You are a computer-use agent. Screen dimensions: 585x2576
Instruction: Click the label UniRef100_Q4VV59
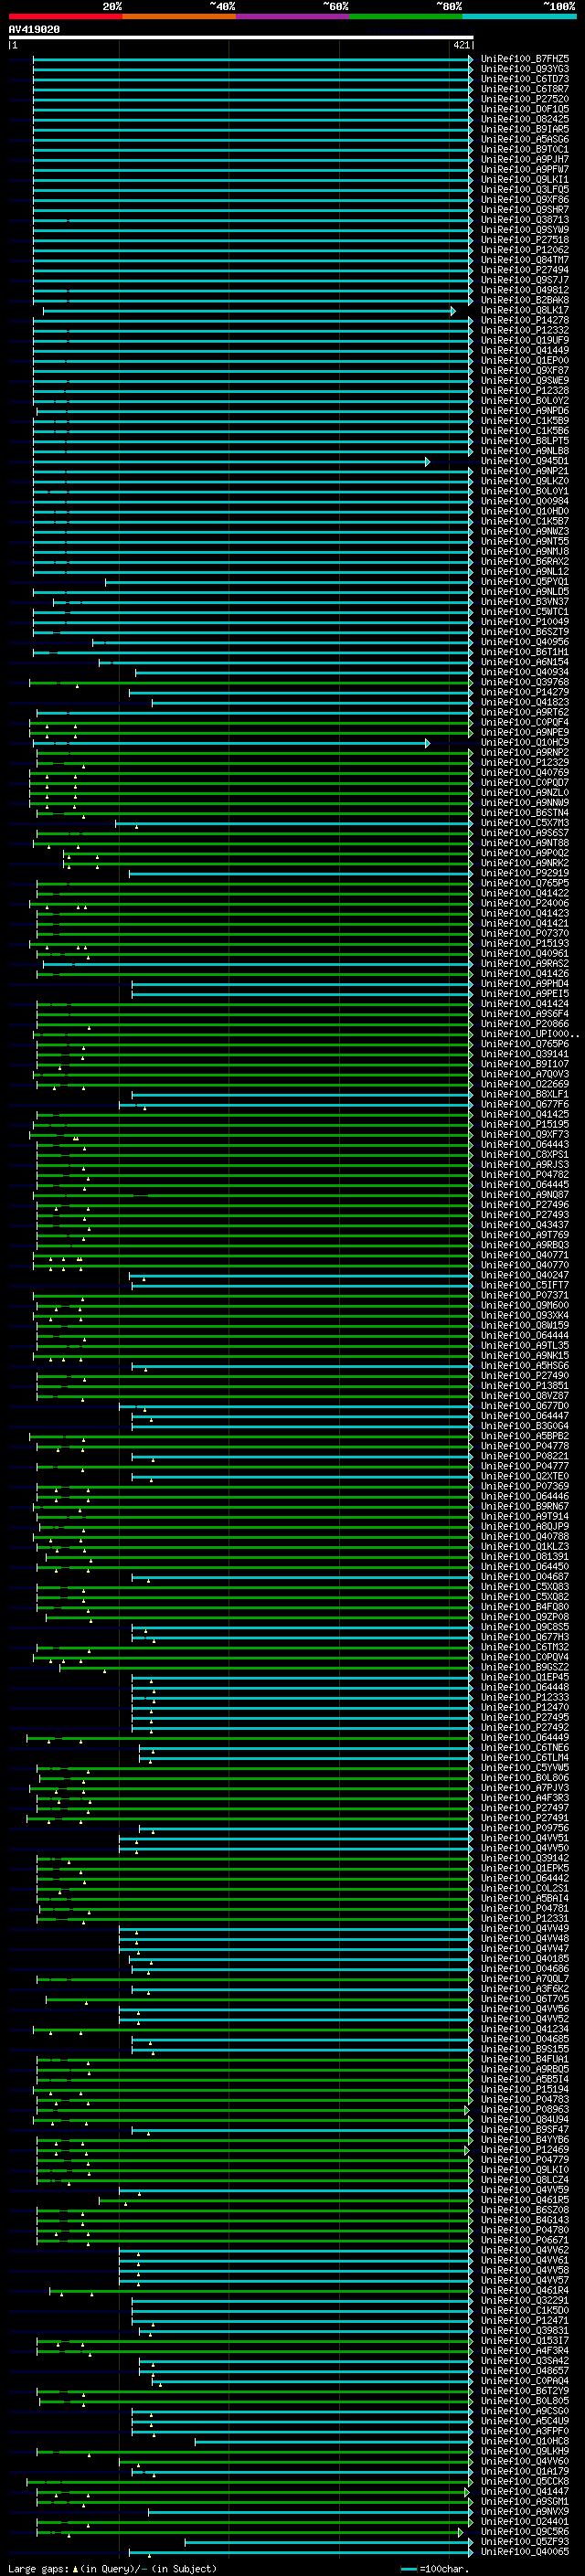coord(525,2189)
